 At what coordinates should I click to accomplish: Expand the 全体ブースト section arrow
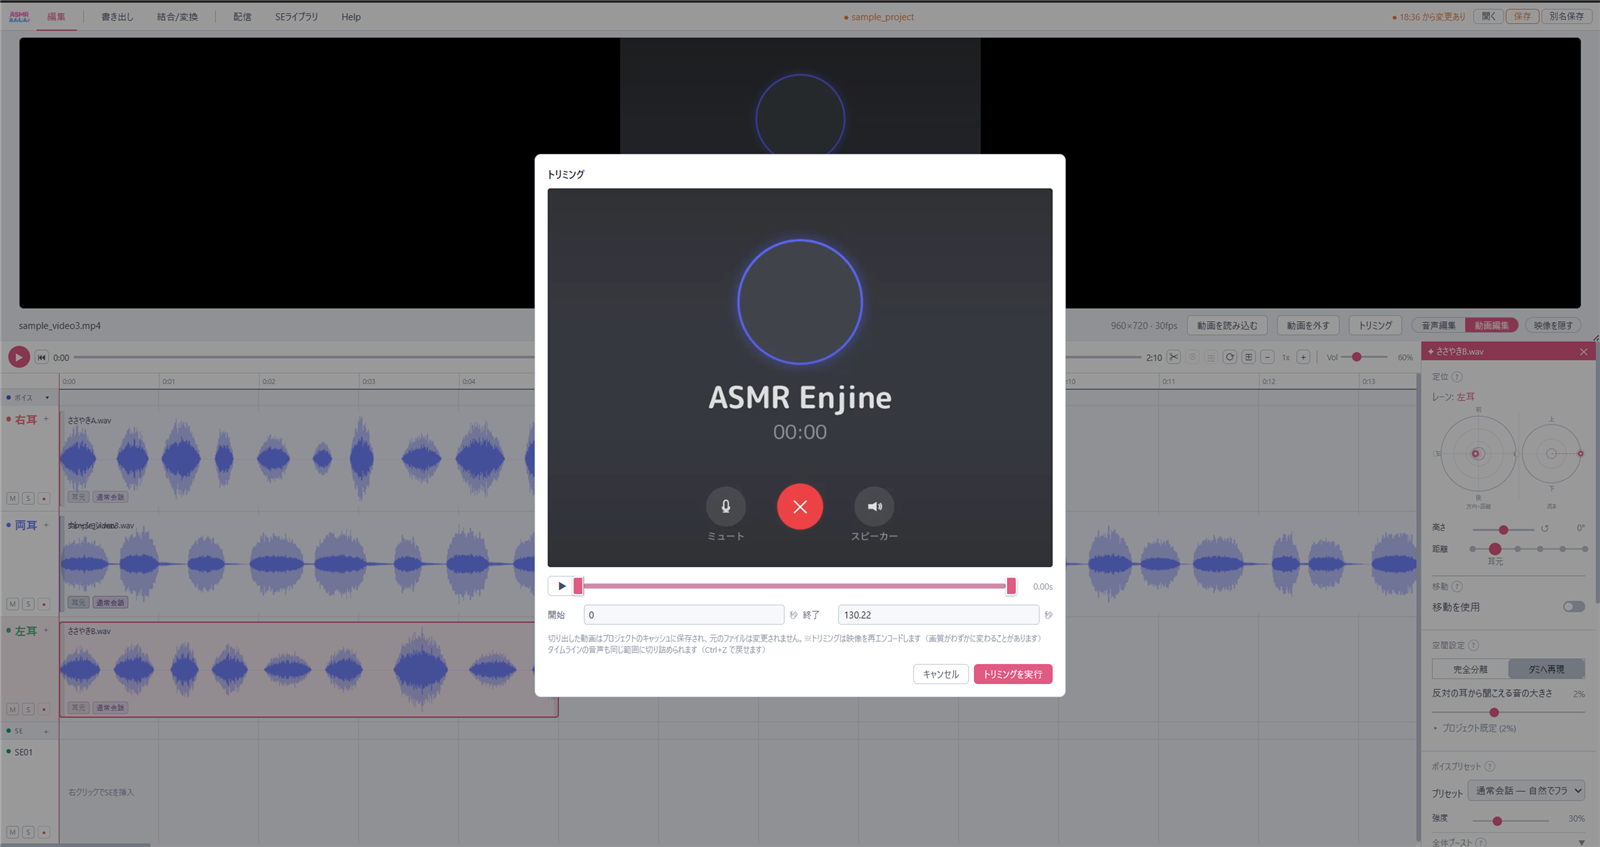point(1581,842)
